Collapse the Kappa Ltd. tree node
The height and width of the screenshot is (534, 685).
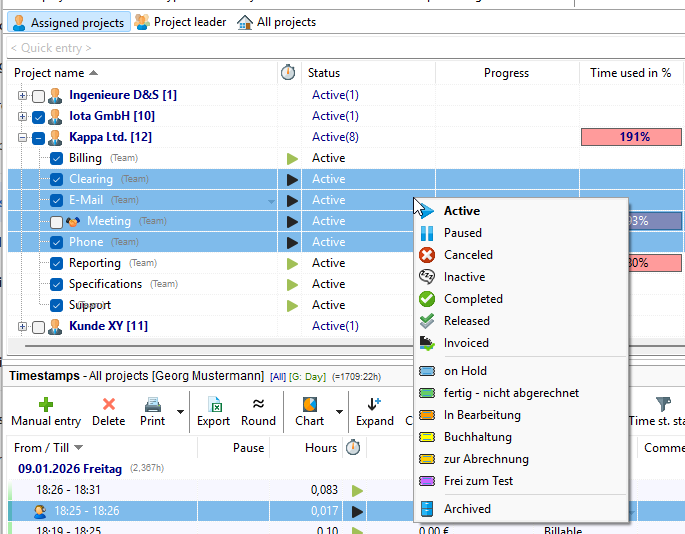click(22, 138)
